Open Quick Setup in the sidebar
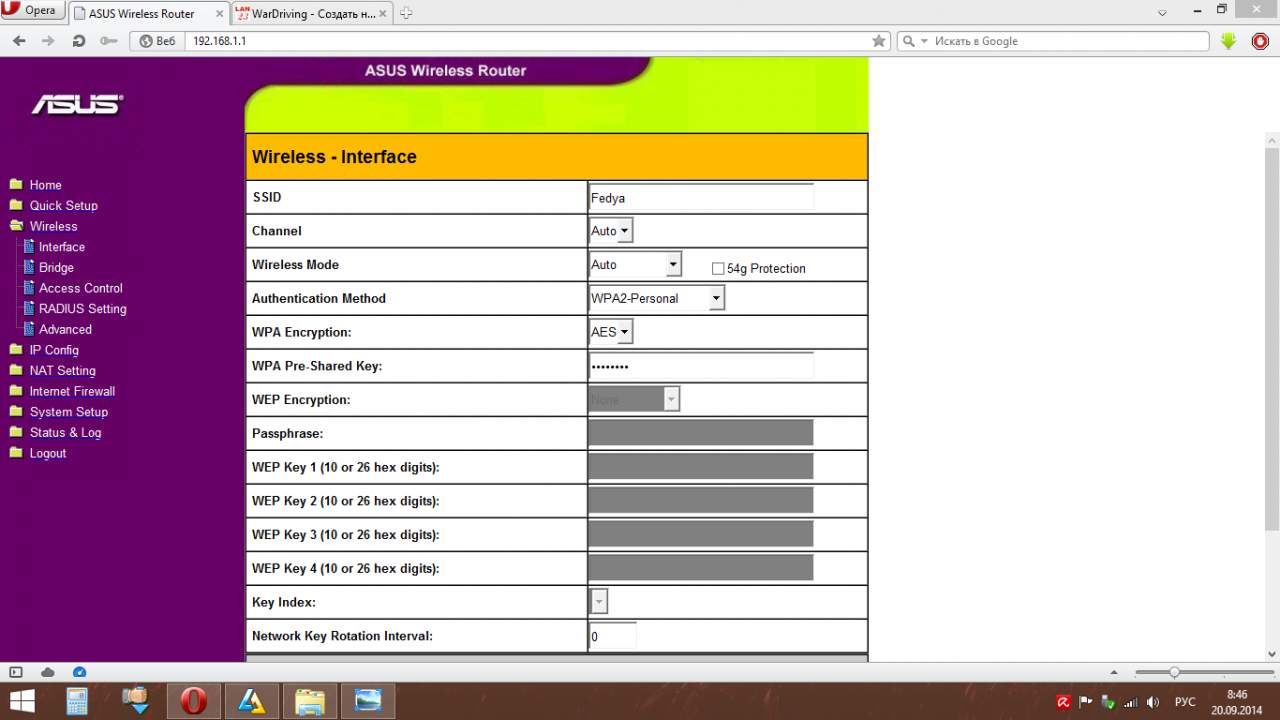 pos(63,206)
